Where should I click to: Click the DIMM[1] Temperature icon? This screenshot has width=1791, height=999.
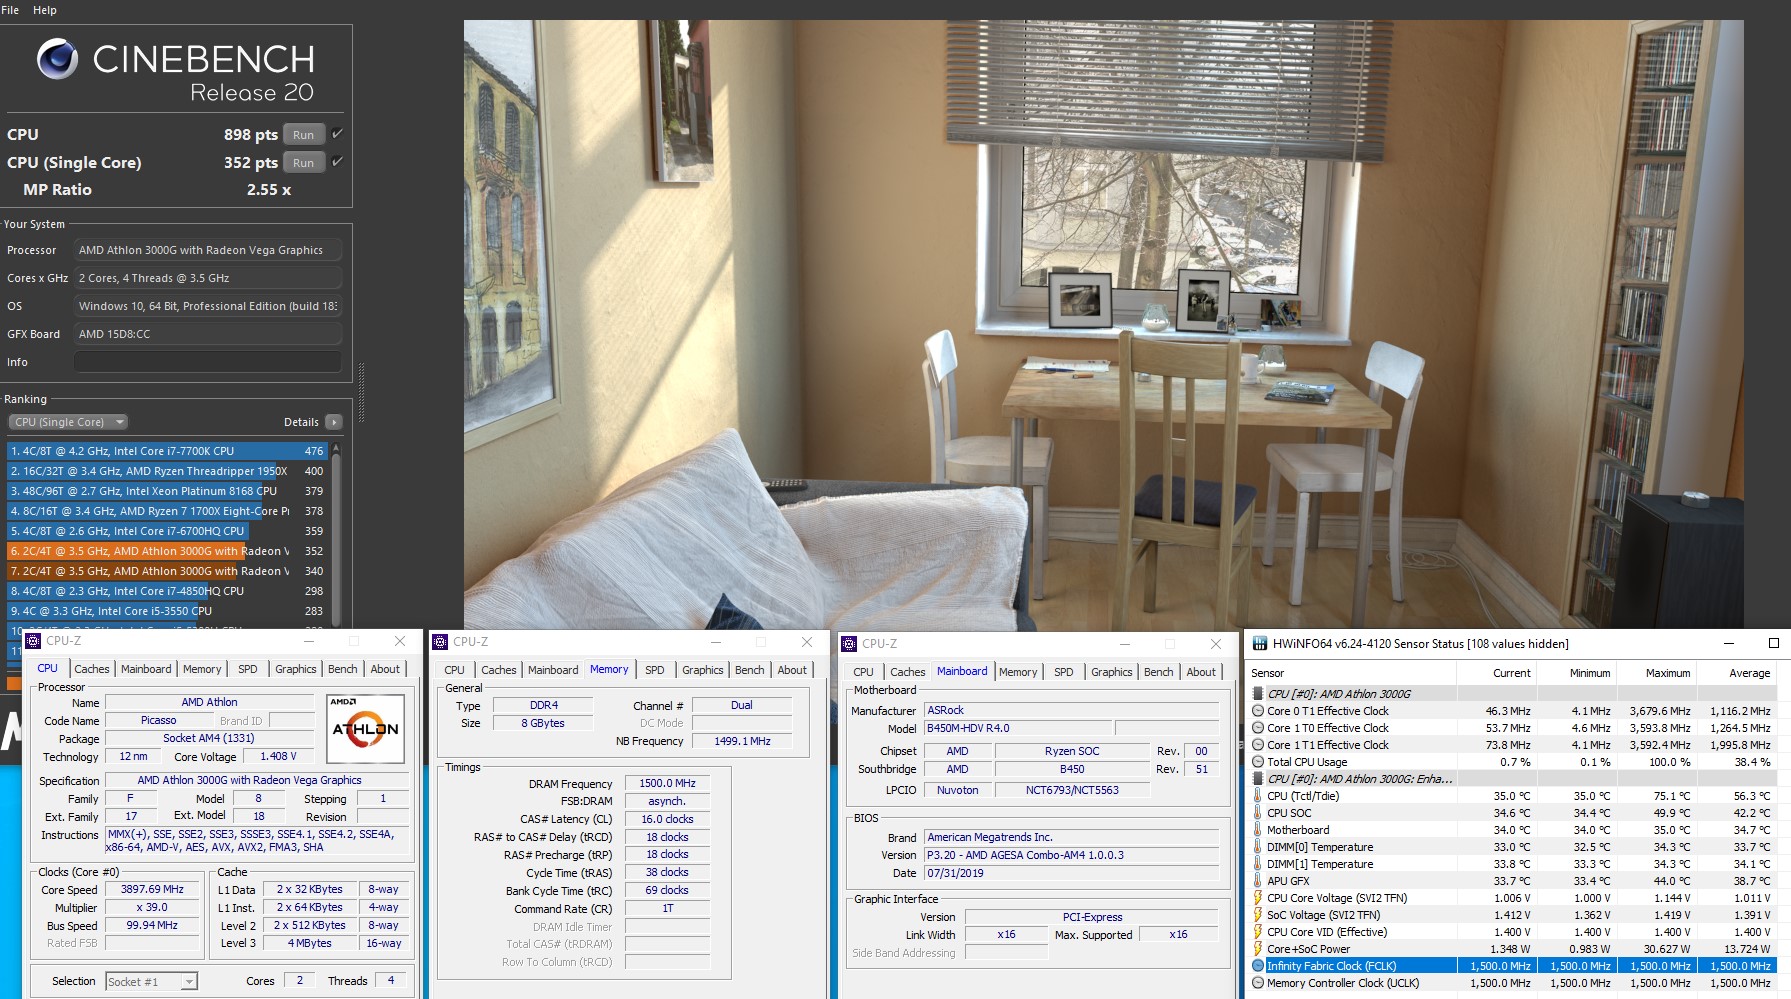pyautogui.click(x=1258, y=864)
